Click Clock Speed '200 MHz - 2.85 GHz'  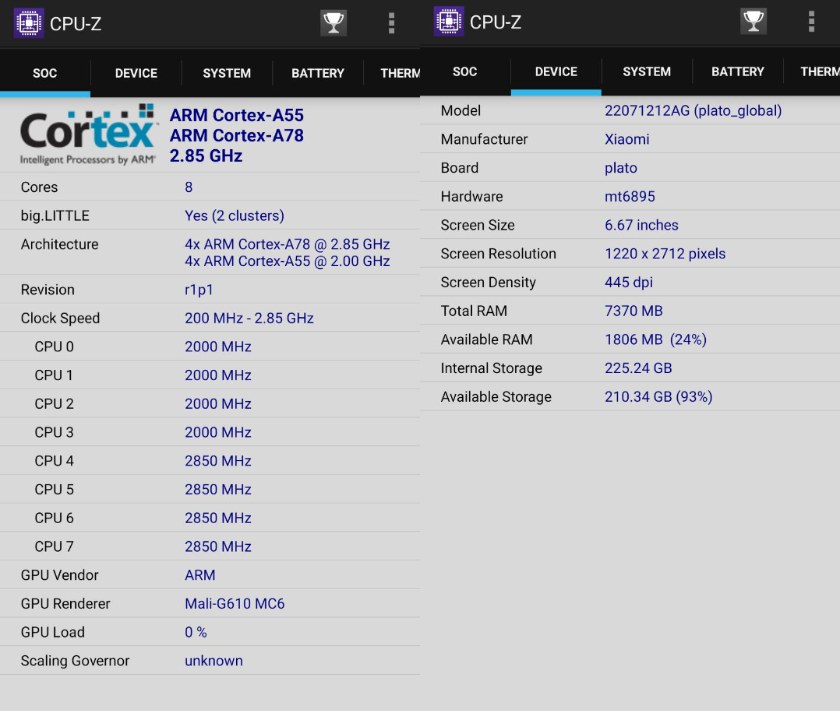[x=249, y=318]
